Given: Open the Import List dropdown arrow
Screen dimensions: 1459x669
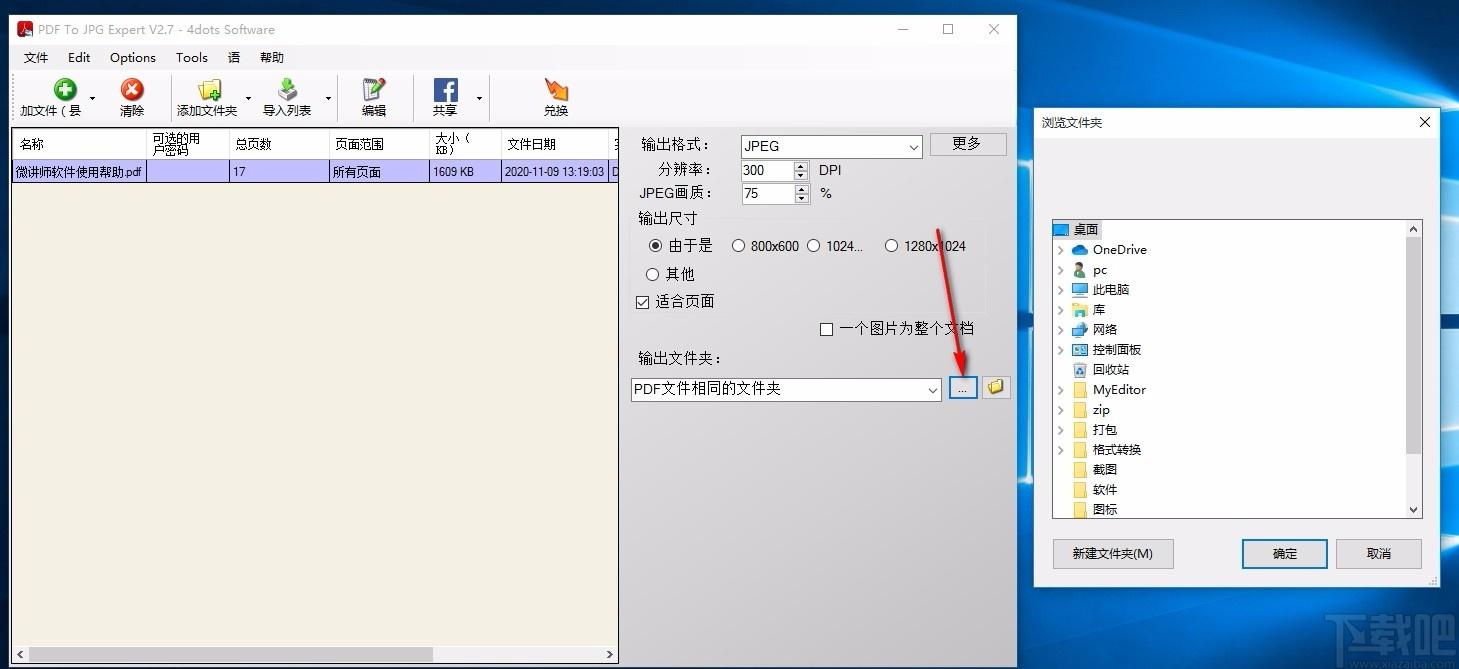Looking at the screenshot, I should [328, 98].
